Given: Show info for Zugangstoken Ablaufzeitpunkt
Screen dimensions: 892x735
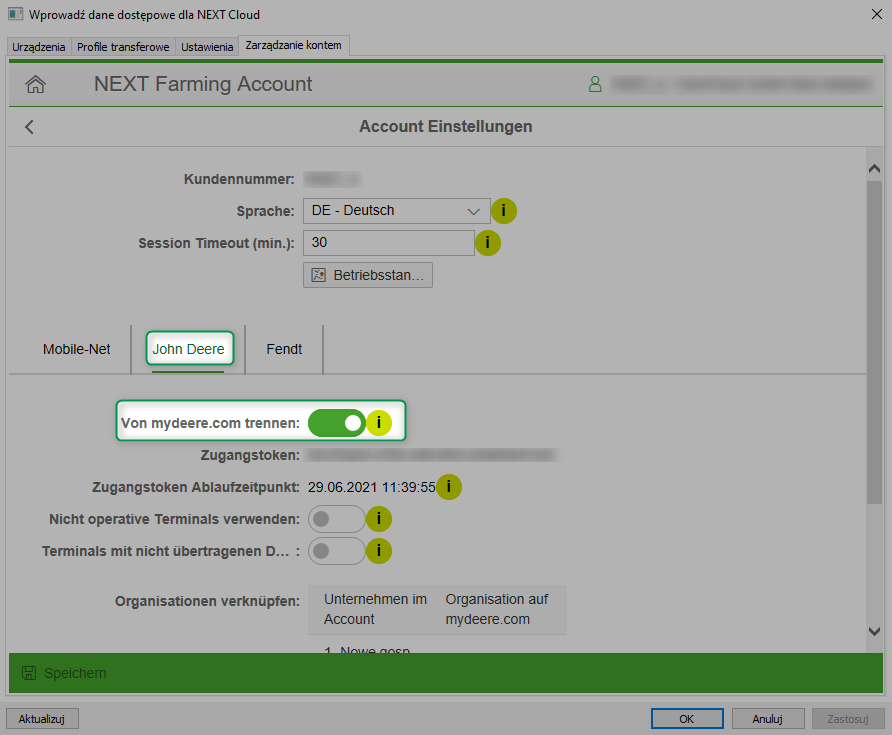Looking at the screenshot, I should (x=449, y=487).
